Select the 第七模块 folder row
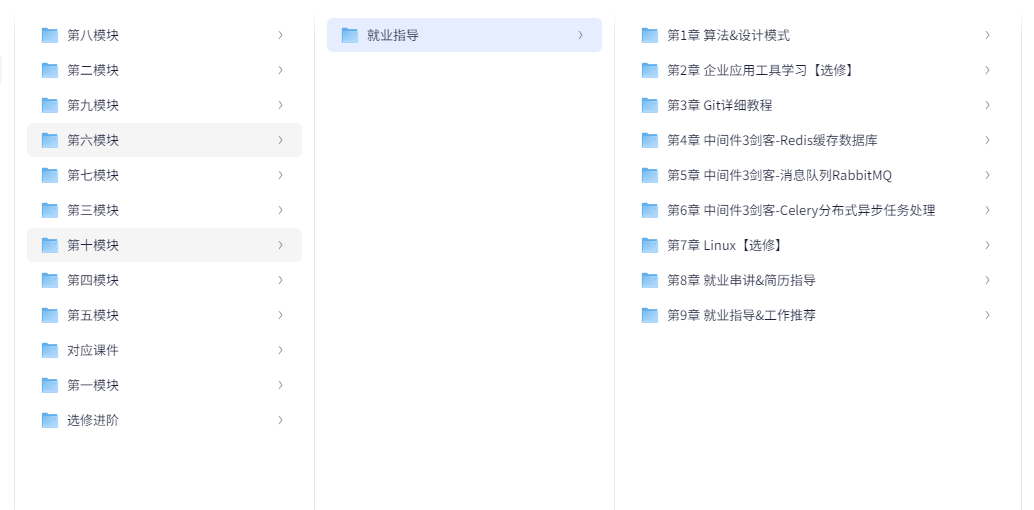The height and width of the screenshot is (510, 1034). 93,175
